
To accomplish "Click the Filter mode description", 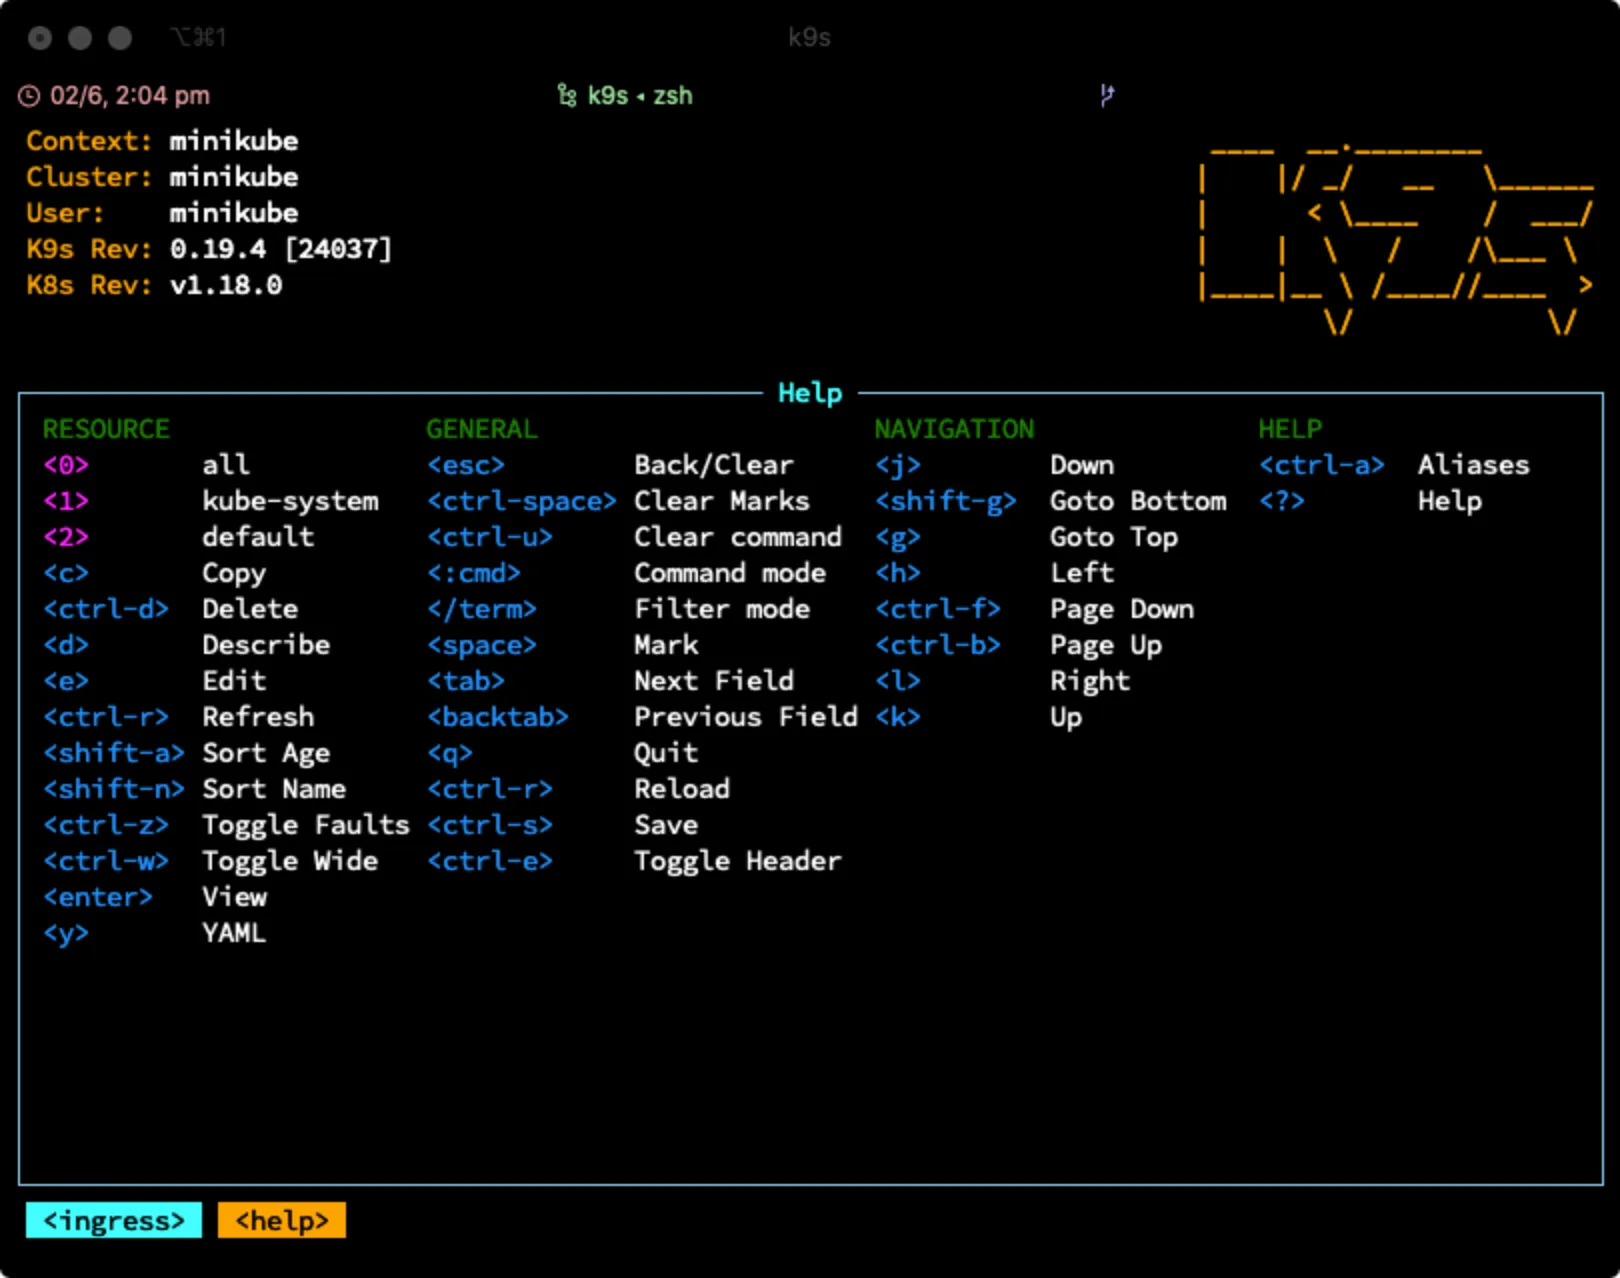I will (x=722, y=609).
